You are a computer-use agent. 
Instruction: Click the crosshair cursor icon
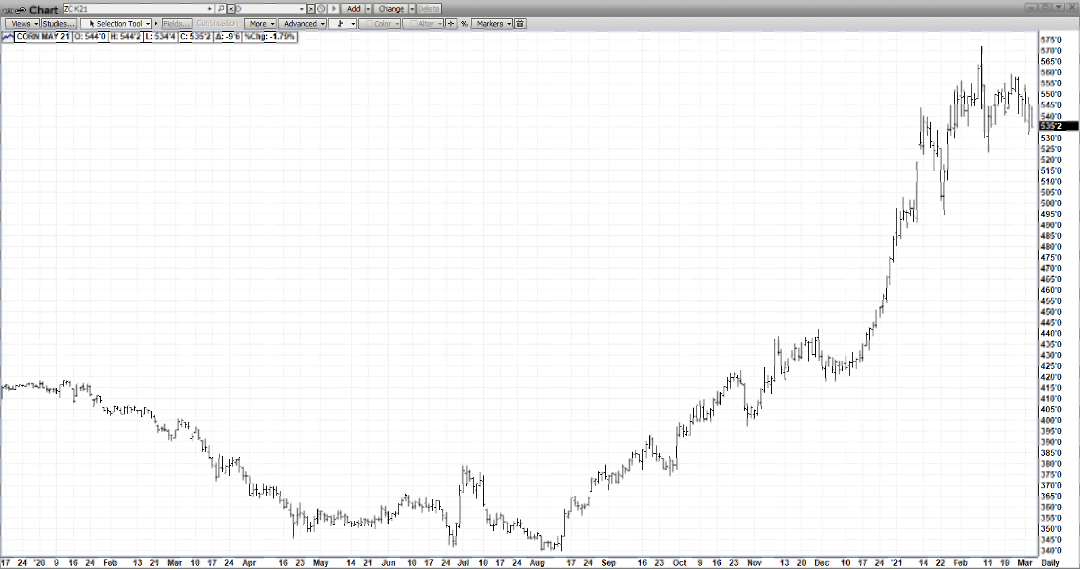[450, 23]
